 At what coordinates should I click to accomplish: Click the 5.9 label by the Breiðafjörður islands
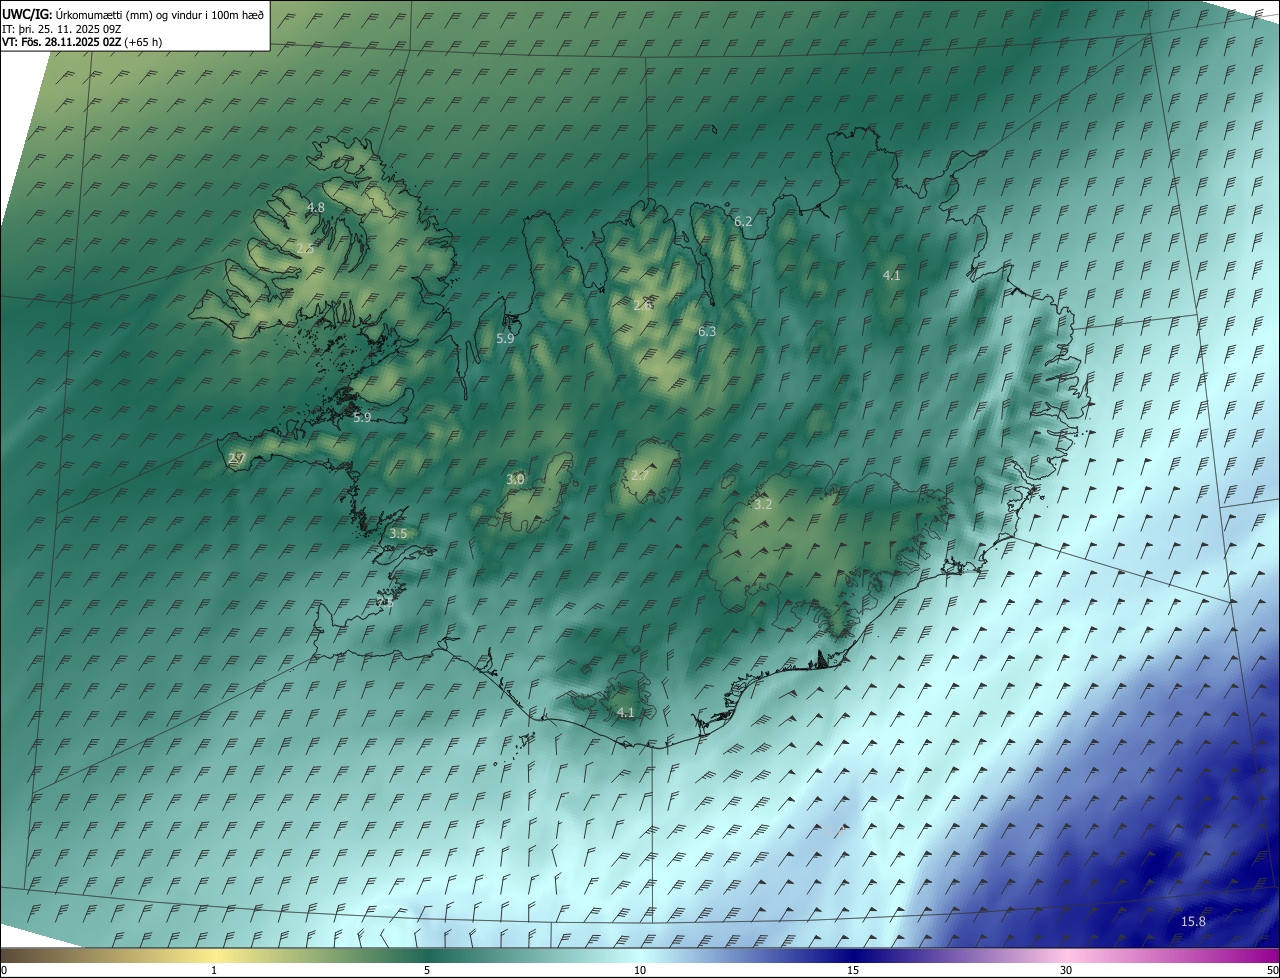click(362, 417)
